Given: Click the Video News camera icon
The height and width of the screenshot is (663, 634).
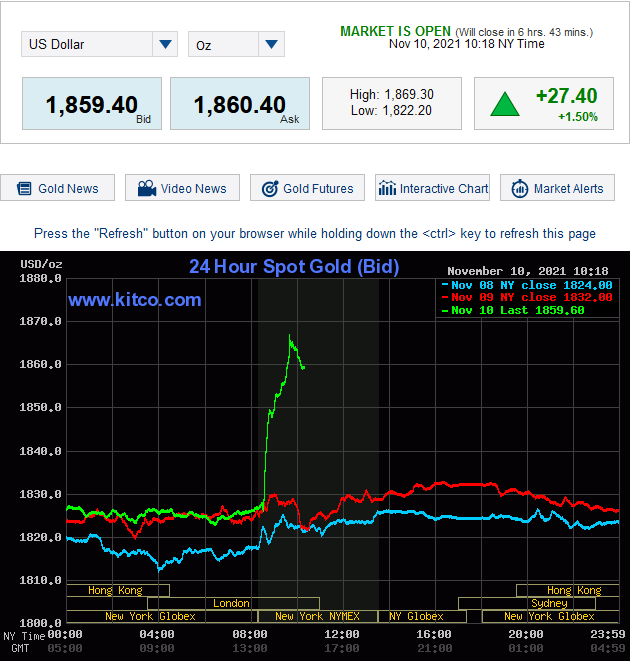Looking at the screenshot, I should click(147, 189).
